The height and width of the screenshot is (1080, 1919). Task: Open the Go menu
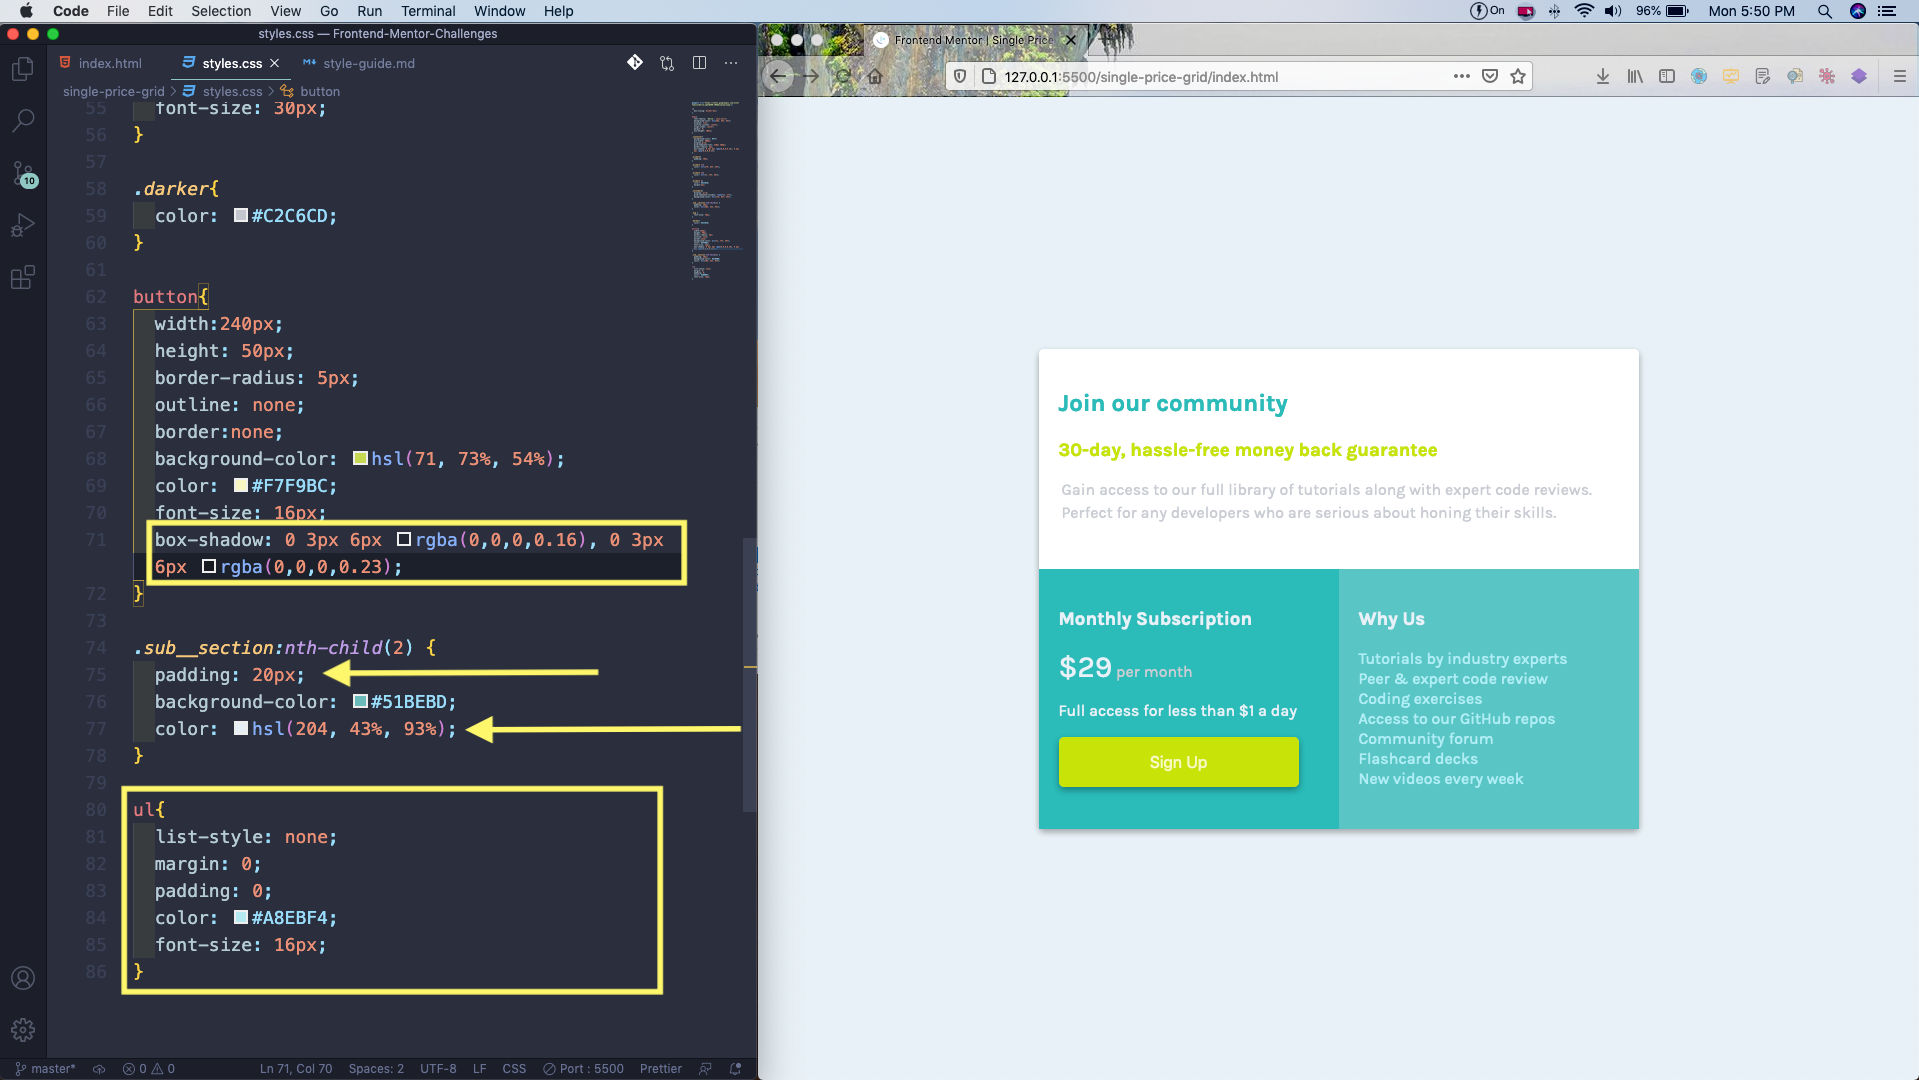point(329,11)
